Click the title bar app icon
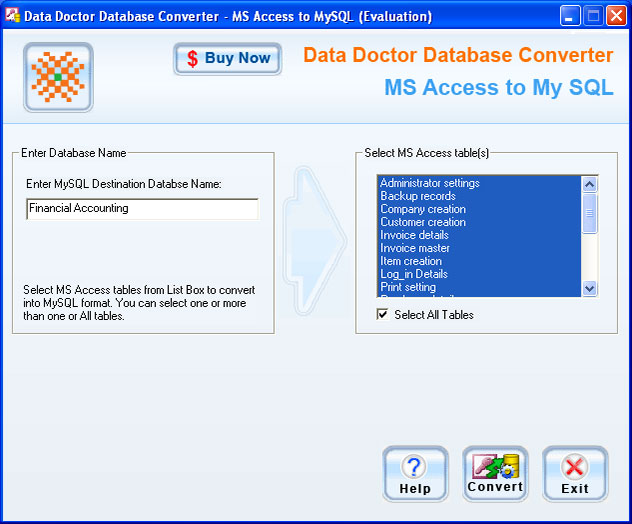This screenshot has width=632, height=524. [12, 16]
